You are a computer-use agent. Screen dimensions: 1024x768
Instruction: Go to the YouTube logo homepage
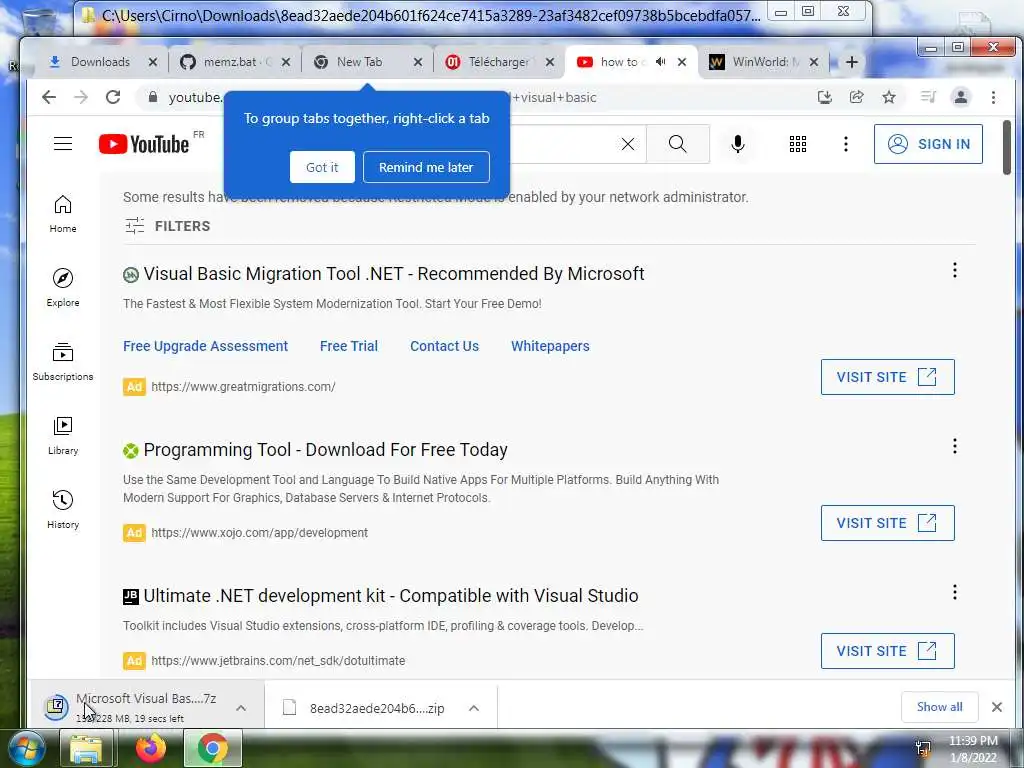(x=144, y=144)
